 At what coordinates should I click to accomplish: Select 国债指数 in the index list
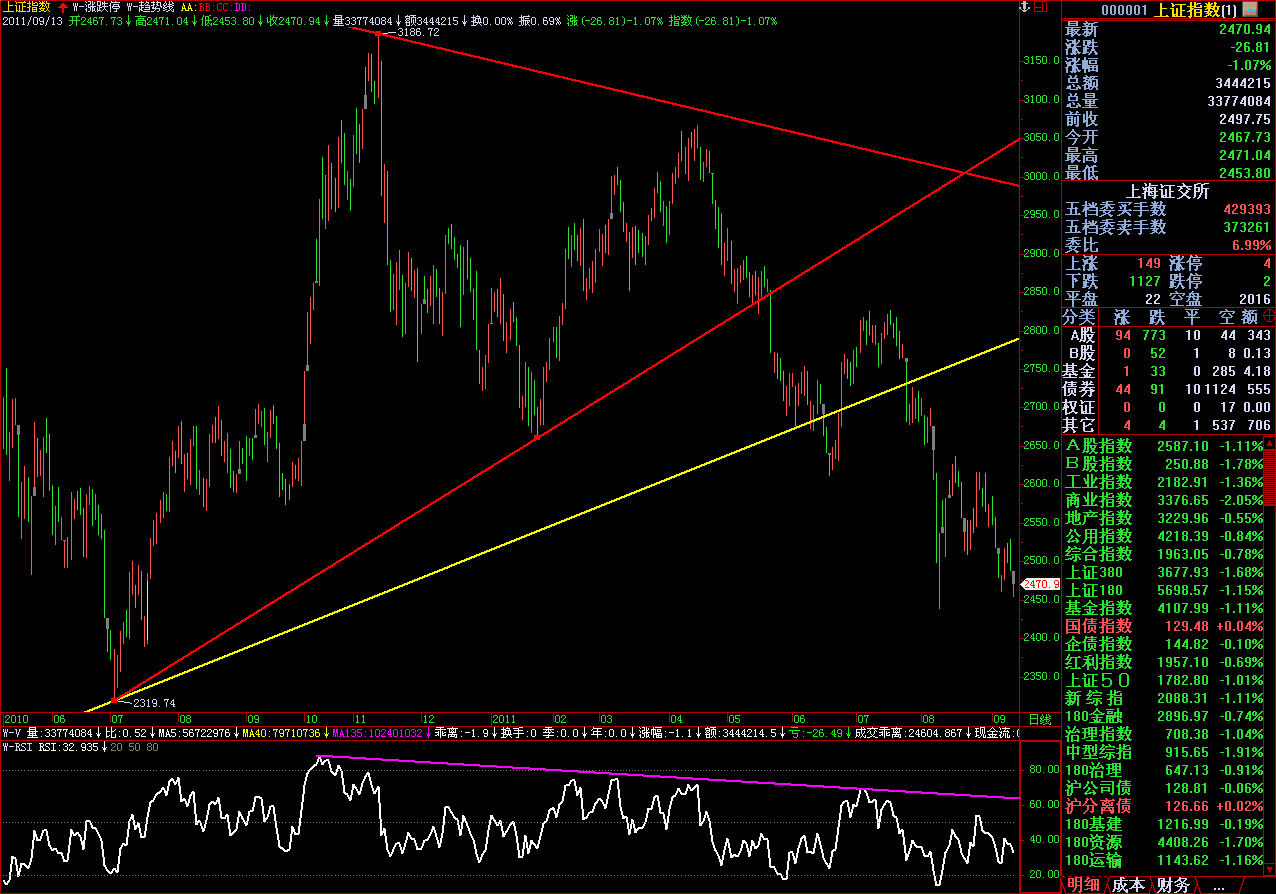pos(1098,626)
